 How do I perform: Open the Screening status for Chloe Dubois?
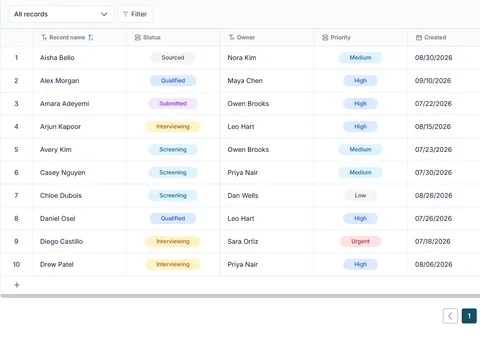point(173,196)
